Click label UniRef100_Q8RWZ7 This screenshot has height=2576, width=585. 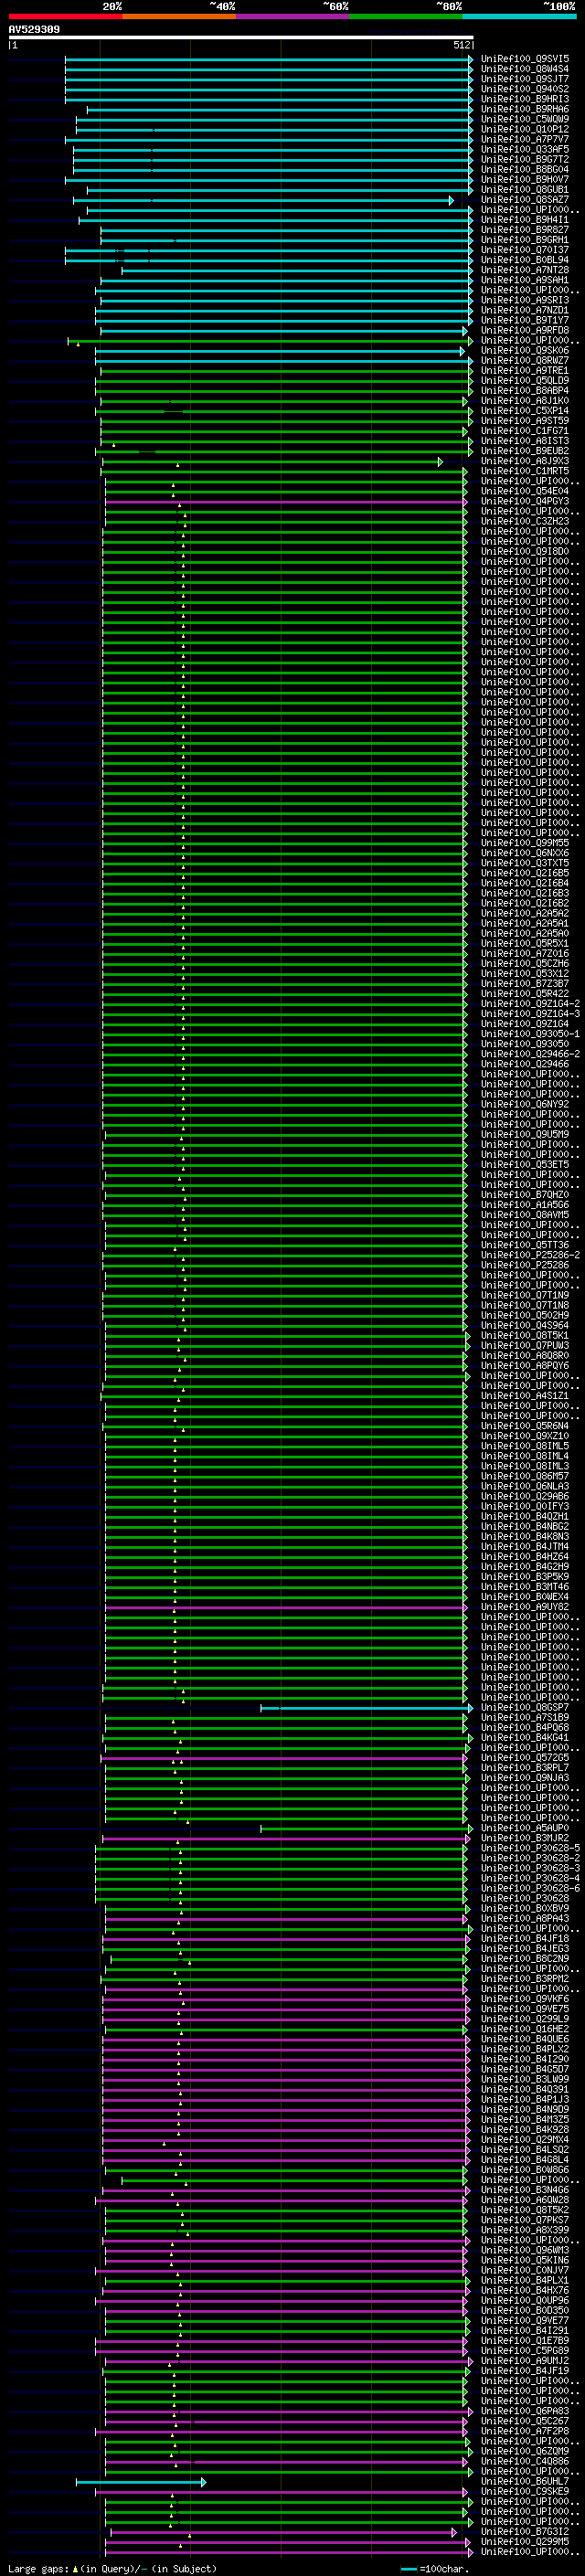pos(525,360)
